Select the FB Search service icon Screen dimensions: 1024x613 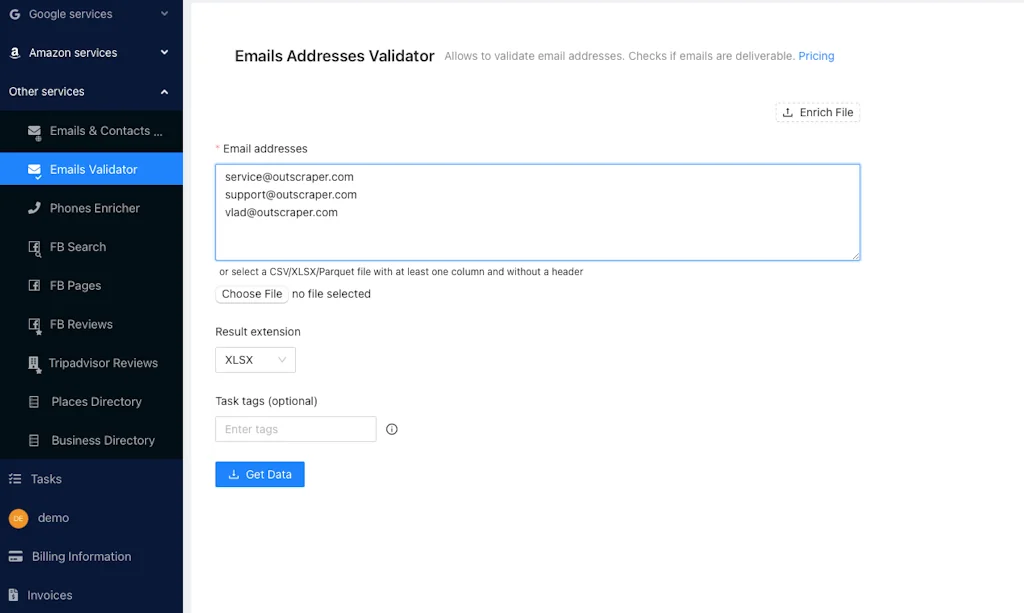[x=34, y=247]
